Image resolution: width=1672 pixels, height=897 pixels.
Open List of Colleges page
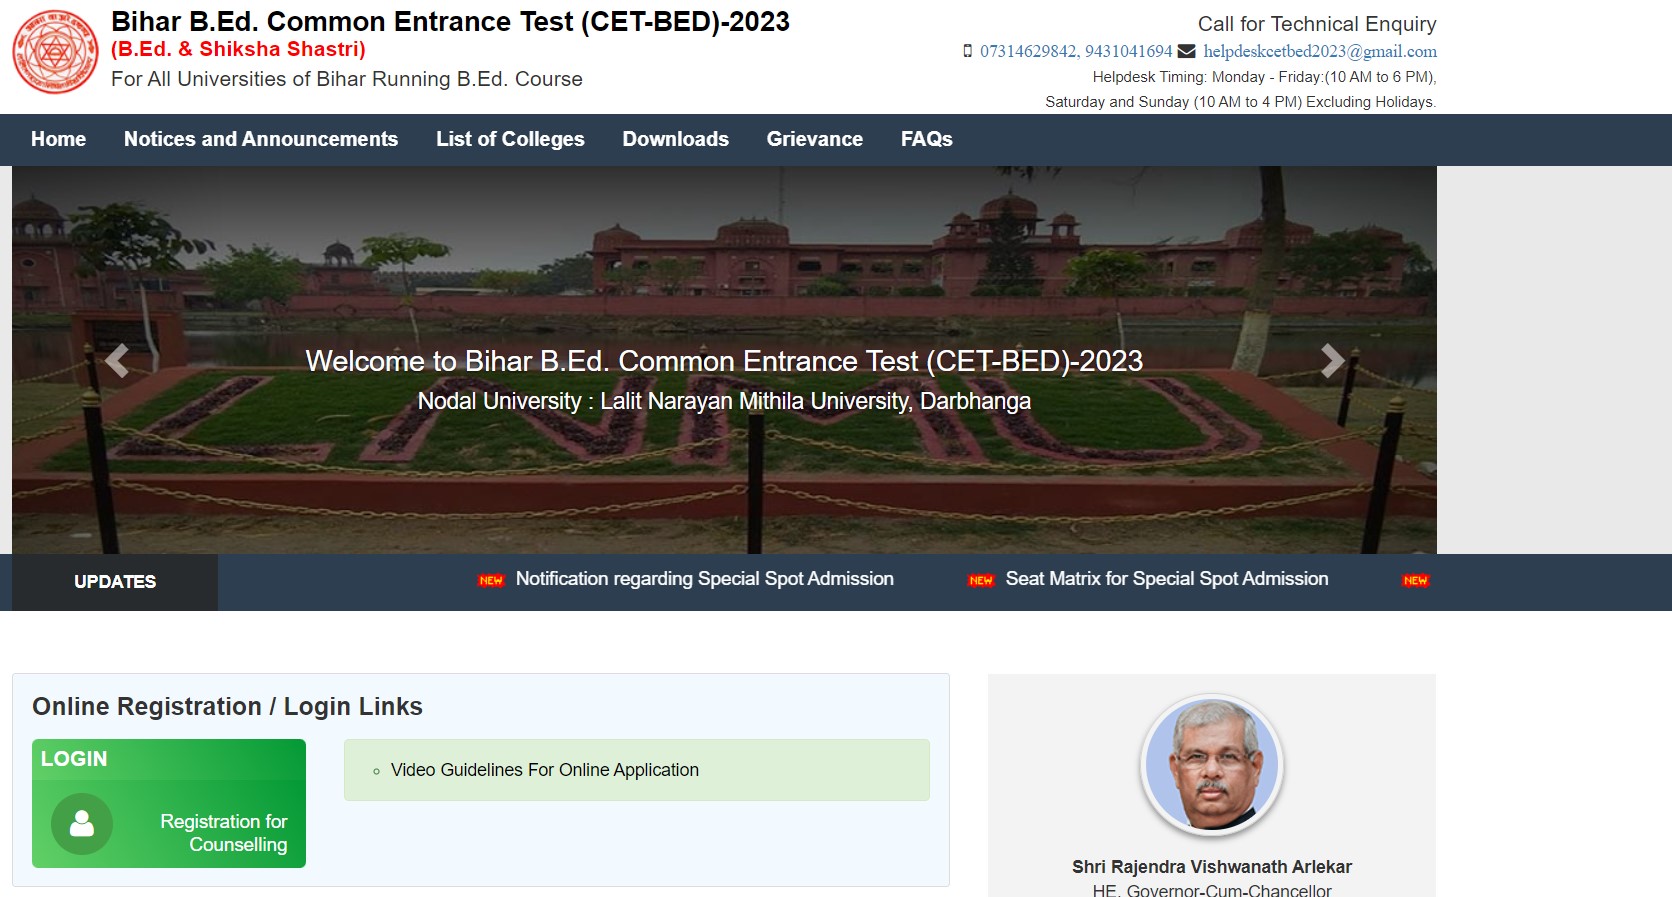click(510, 139)
